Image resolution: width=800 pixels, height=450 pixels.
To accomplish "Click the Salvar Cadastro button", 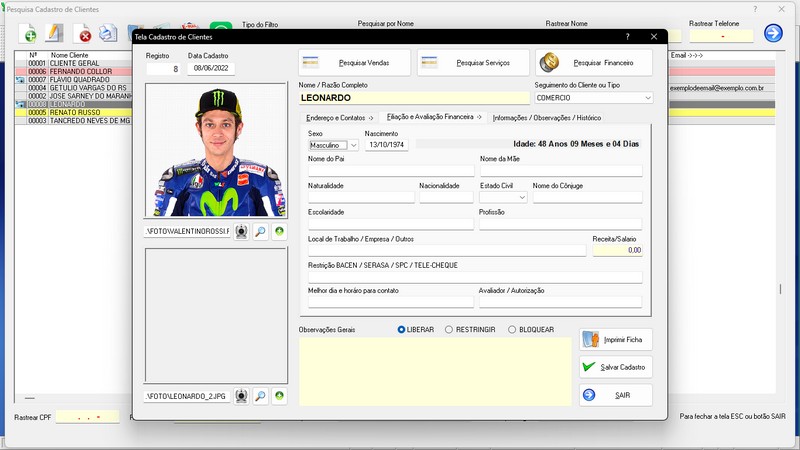I will tap(616, 367).
